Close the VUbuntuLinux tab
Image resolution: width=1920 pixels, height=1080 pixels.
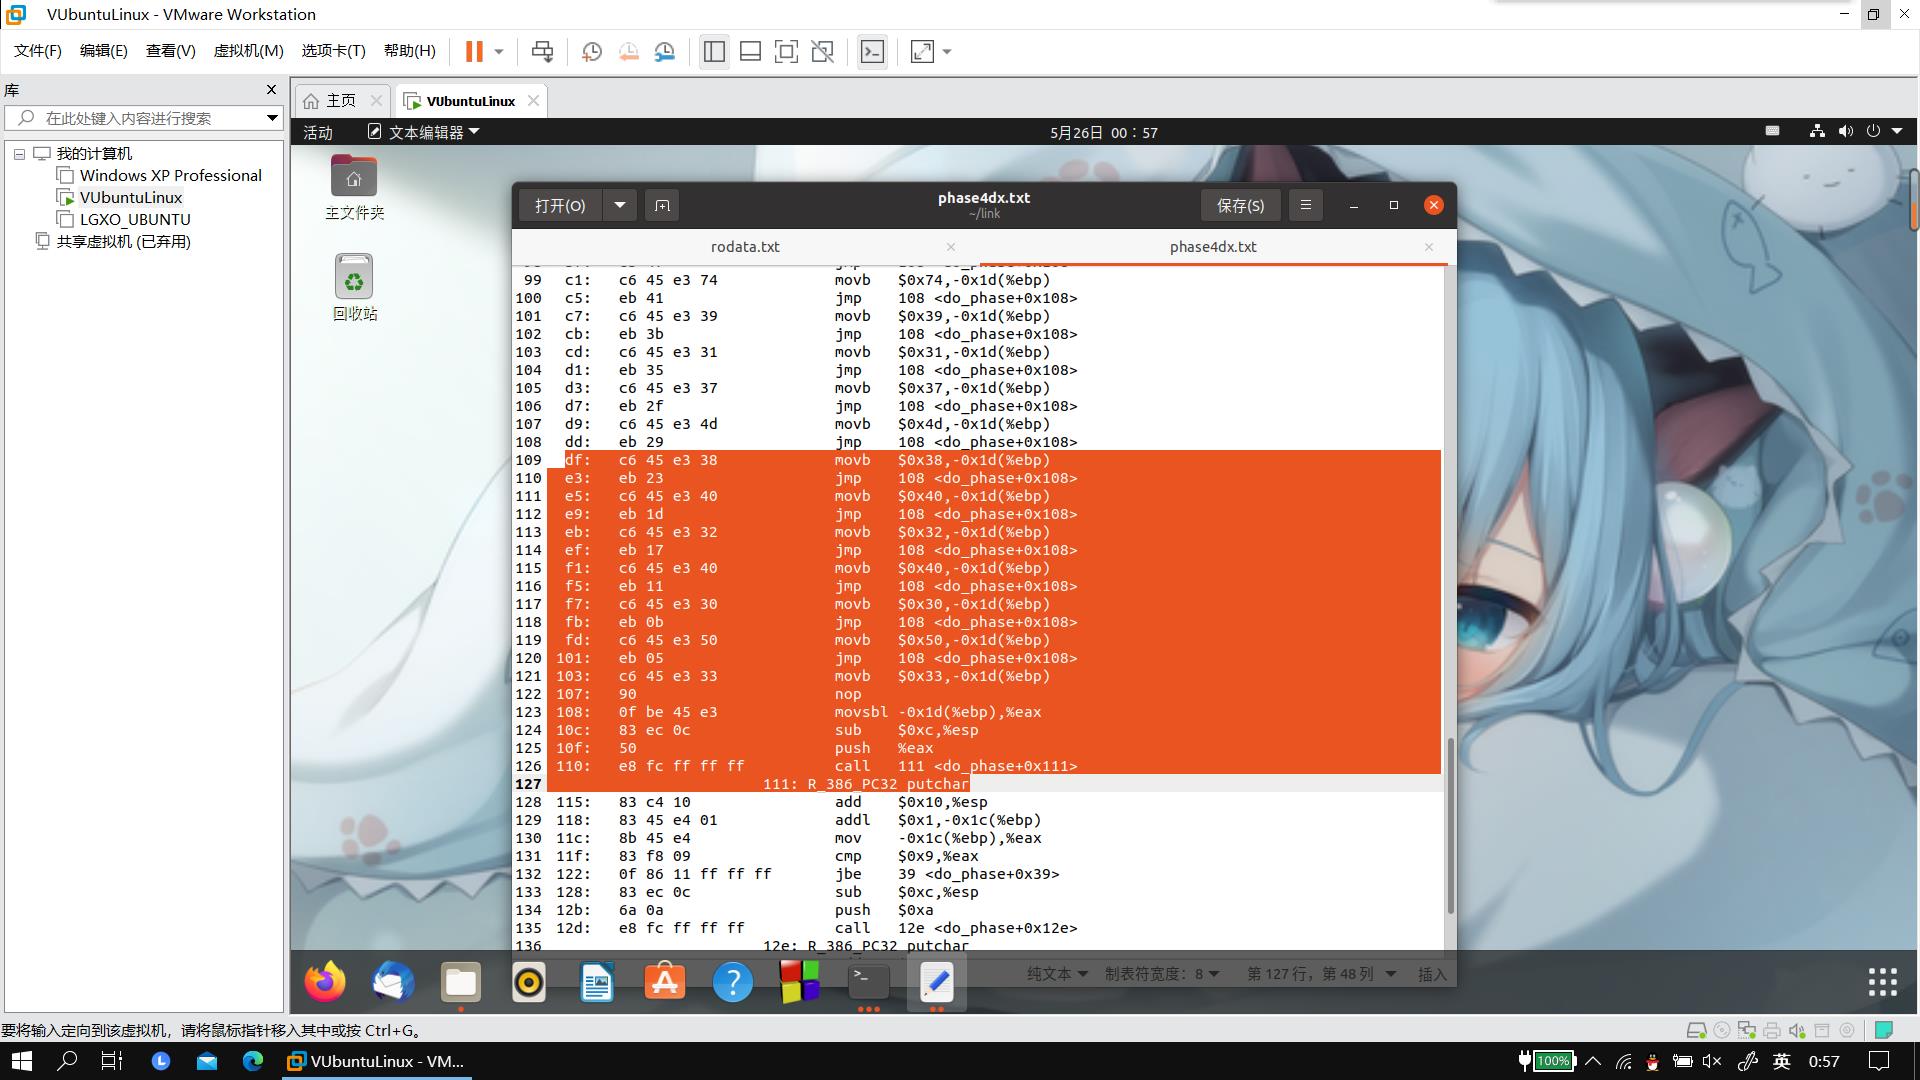[534, 100]
